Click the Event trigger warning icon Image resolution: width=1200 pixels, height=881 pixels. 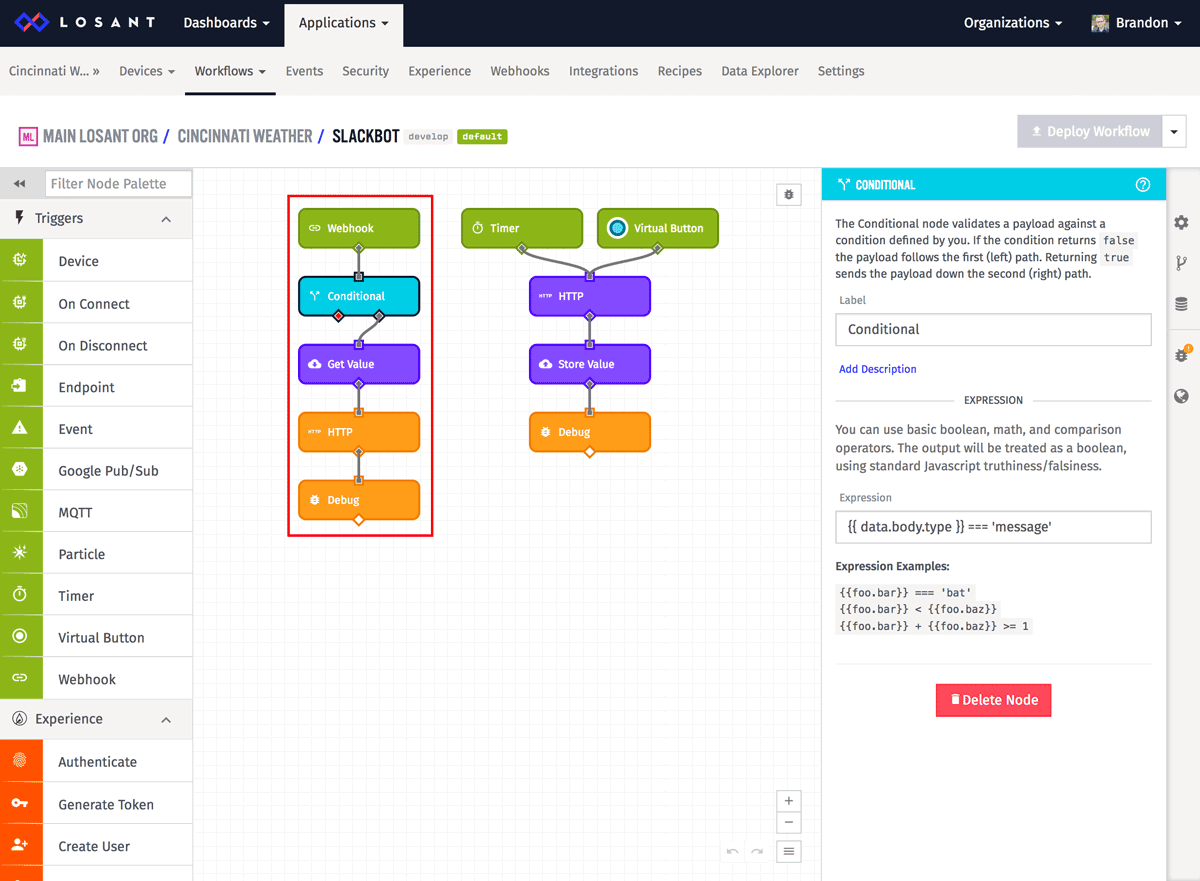(20, 429)
